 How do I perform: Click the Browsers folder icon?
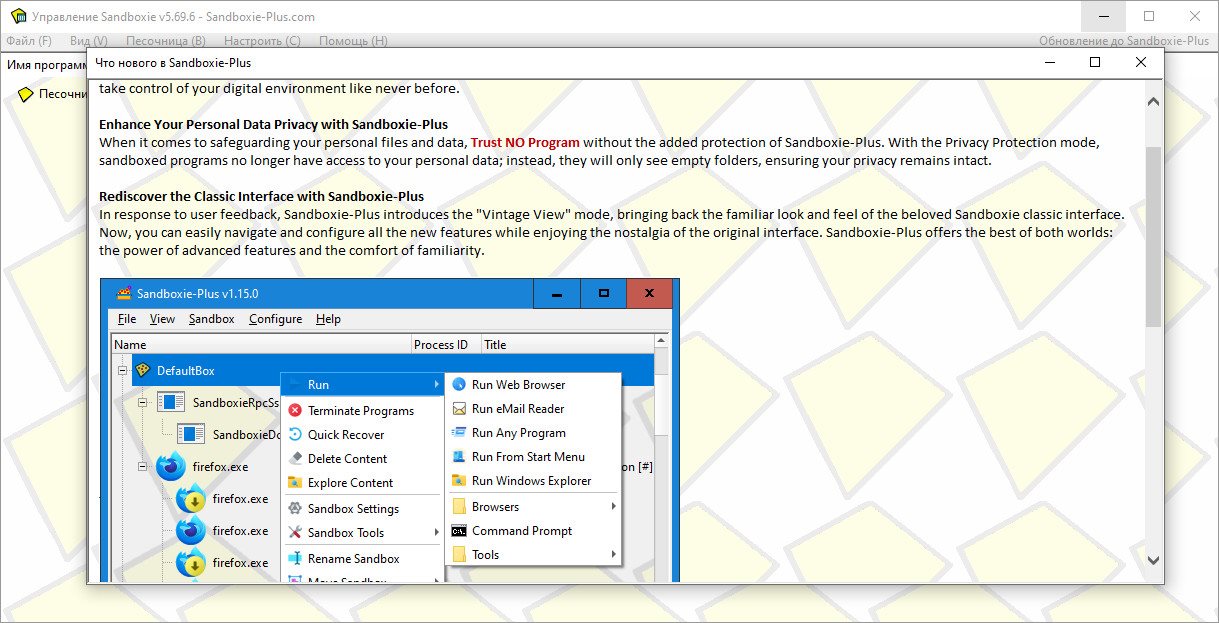pyautogui.click(x=459, y=506)
